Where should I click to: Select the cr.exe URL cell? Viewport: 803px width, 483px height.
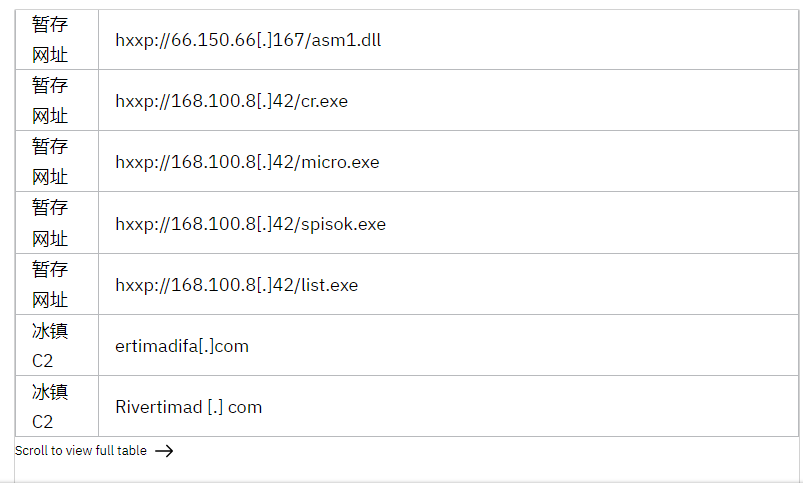448,100
